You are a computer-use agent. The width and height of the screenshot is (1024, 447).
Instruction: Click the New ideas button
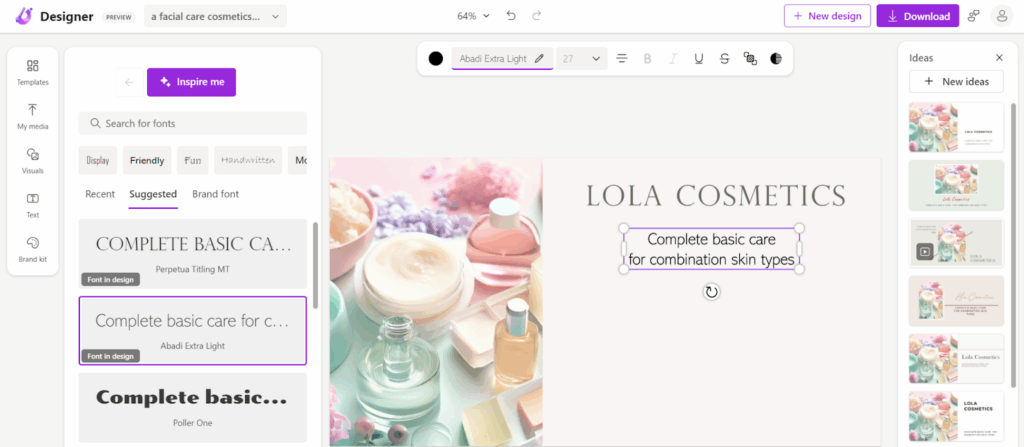tap(956, 82)
